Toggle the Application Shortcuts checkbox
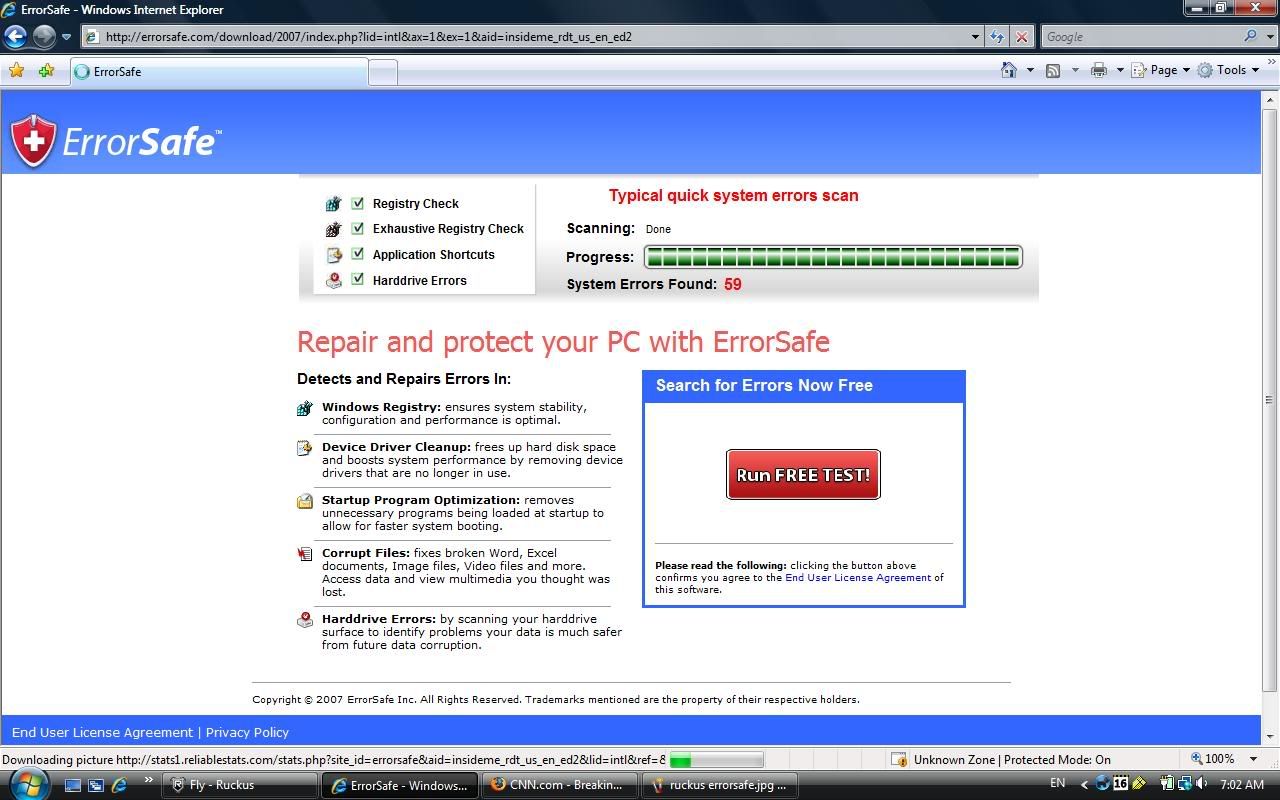 357,254
